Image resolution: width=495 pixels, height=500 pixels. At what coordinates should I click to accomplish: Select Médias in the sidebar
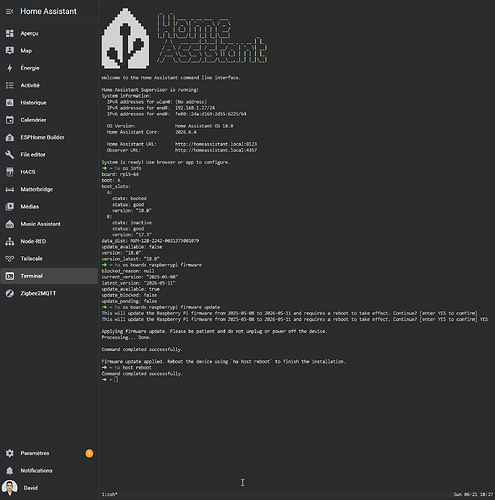click(49, 207)
